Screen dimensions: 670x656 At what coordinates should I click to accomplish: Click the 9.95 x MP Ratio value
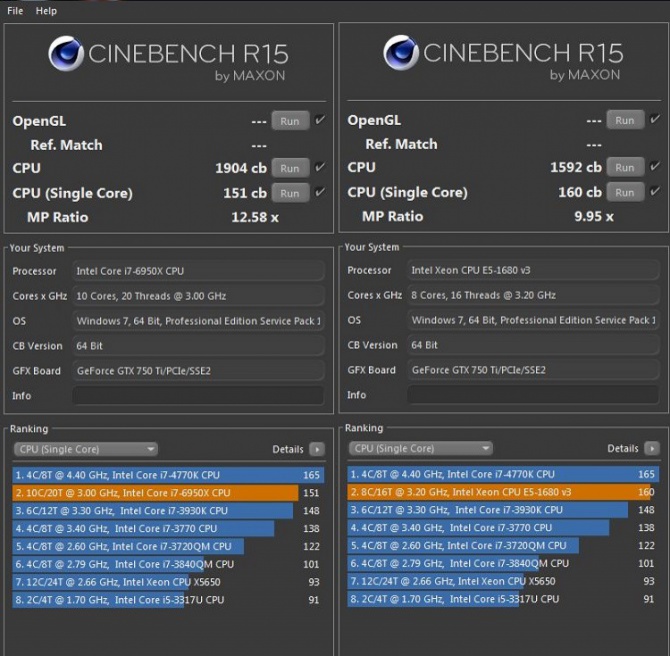coord(594,217)
